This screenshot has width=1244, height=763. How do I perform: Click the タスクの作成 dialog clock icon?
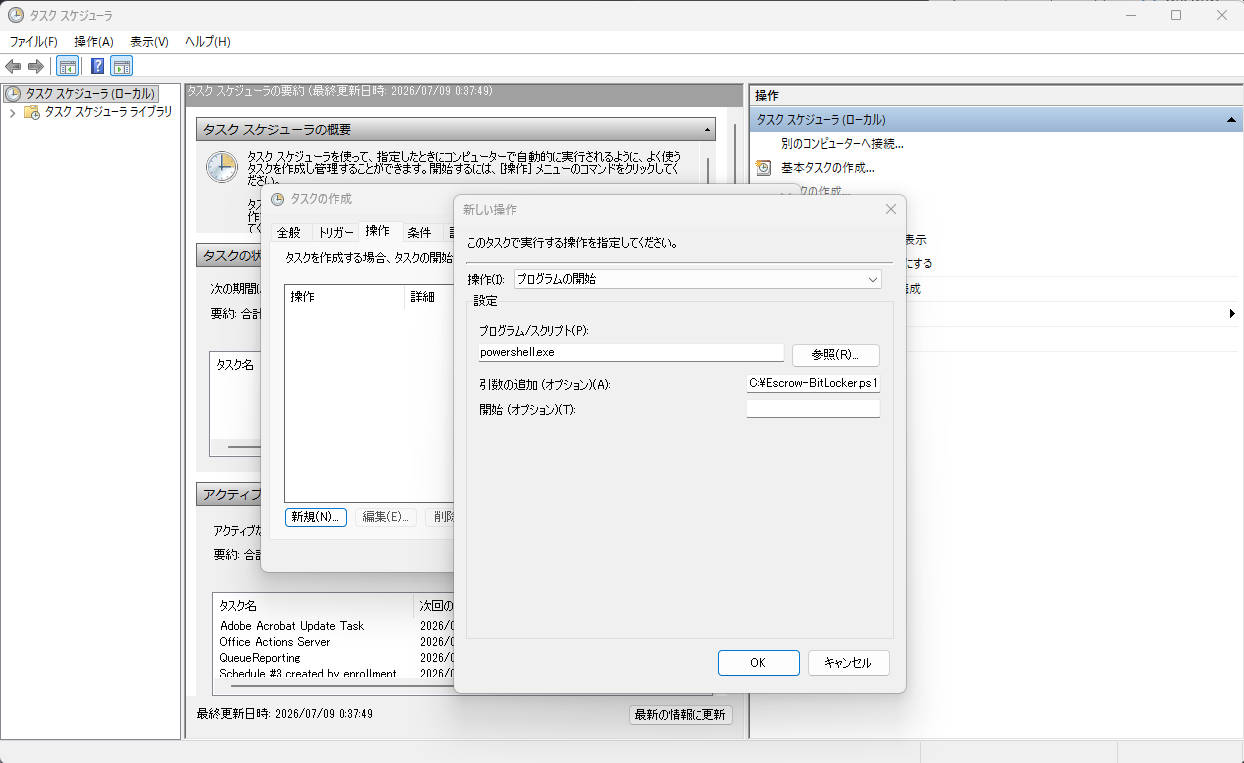click(x=278, y=199)
